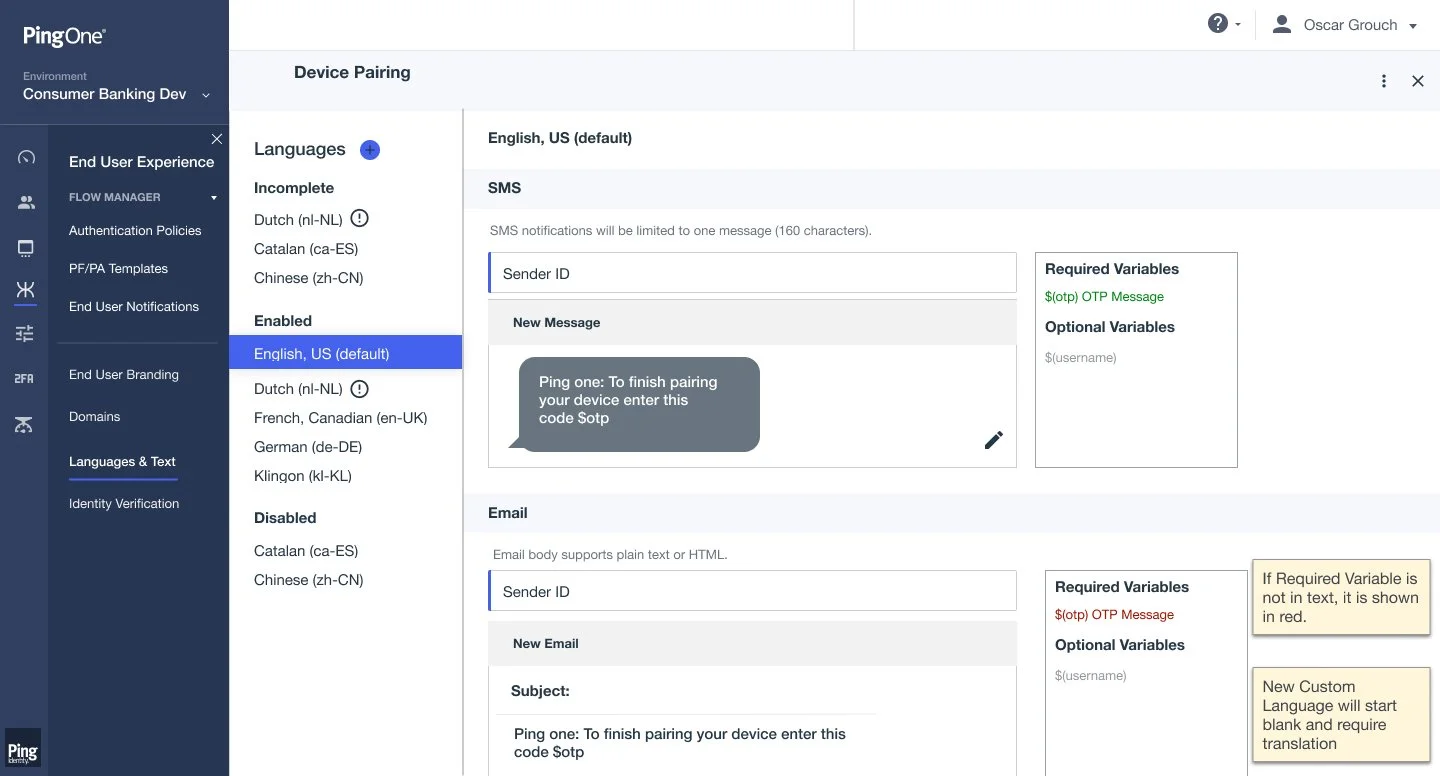Open the help question mark icon
Screen dimensions: 1440x776
[1218, 23]
